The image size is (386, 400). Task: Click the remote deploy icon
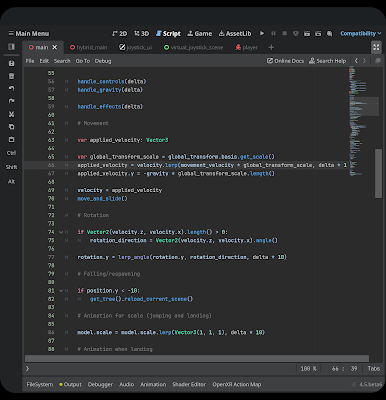(x=296, y=33)
